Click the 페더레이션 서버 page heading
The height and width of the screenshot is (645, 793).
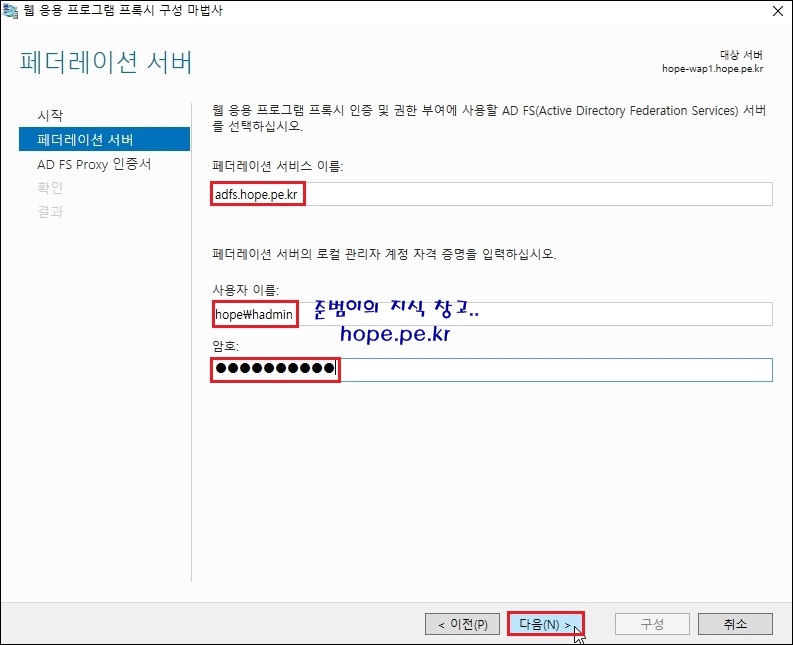click(x=106, y=62)
